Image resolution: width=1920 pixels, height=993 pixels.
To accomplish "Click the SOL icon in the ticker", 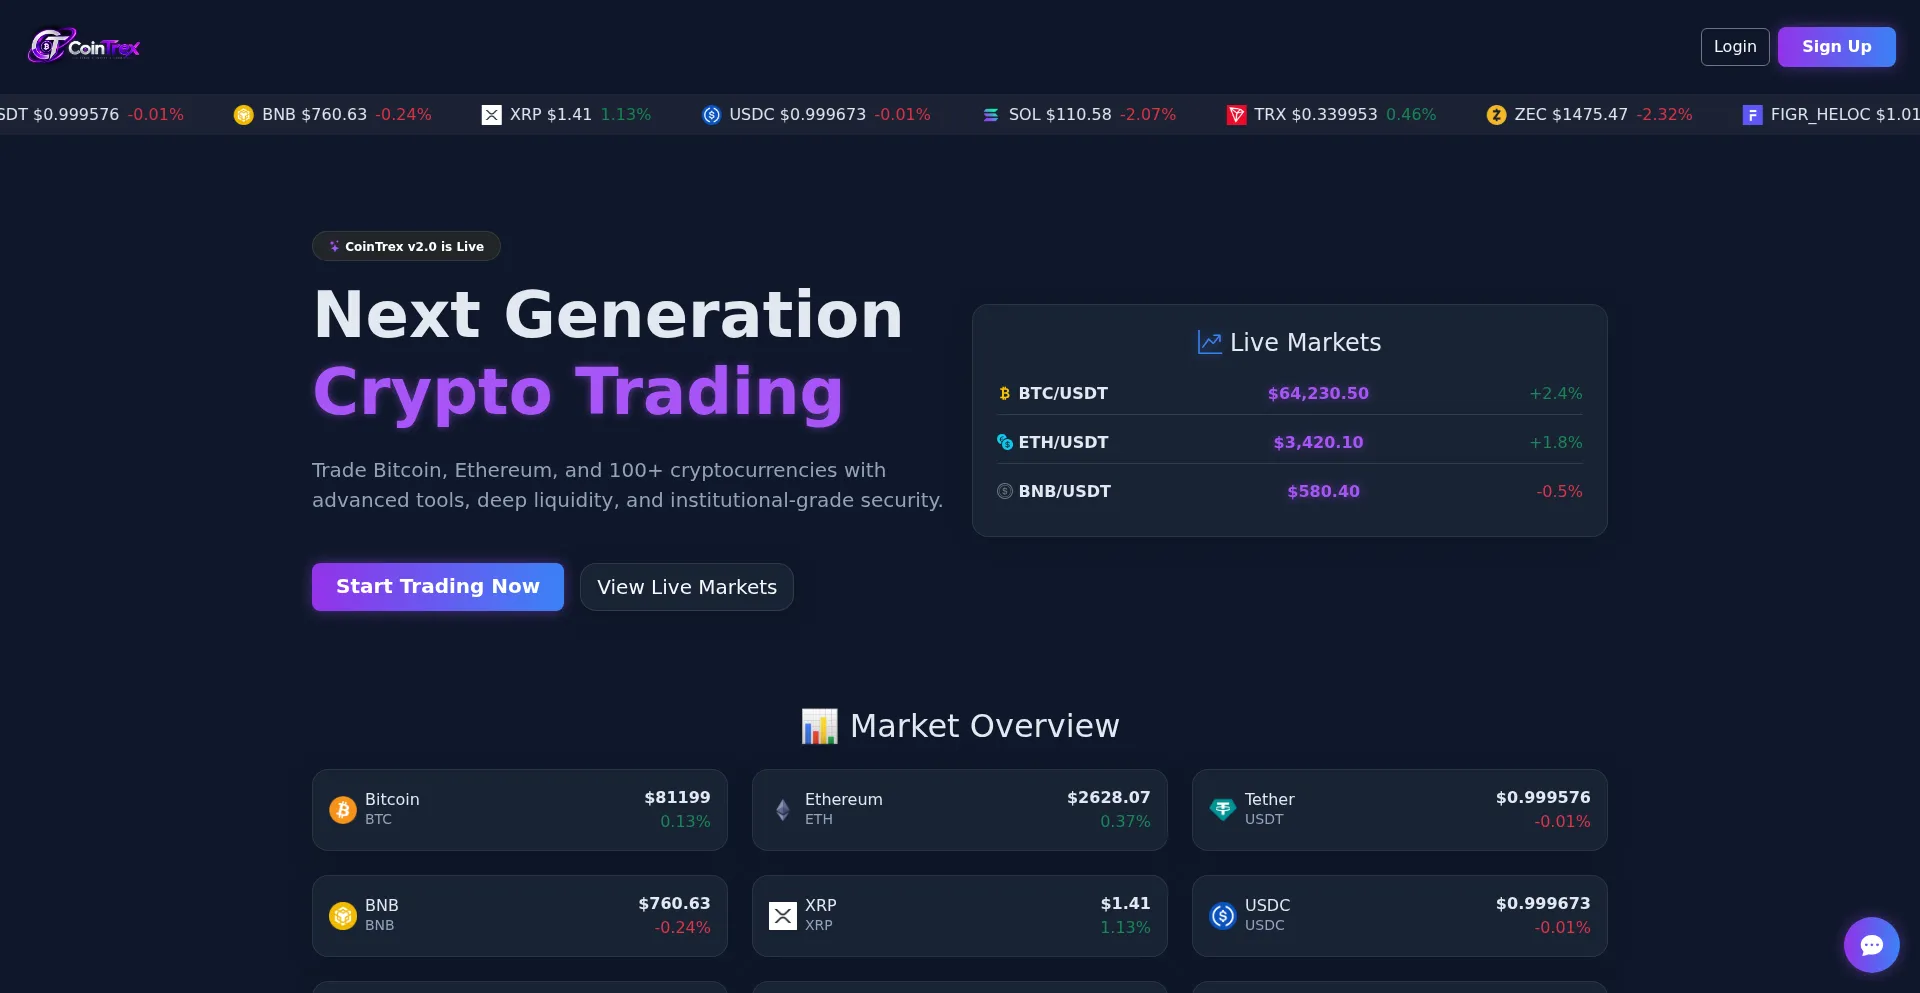I will point(991,115).
